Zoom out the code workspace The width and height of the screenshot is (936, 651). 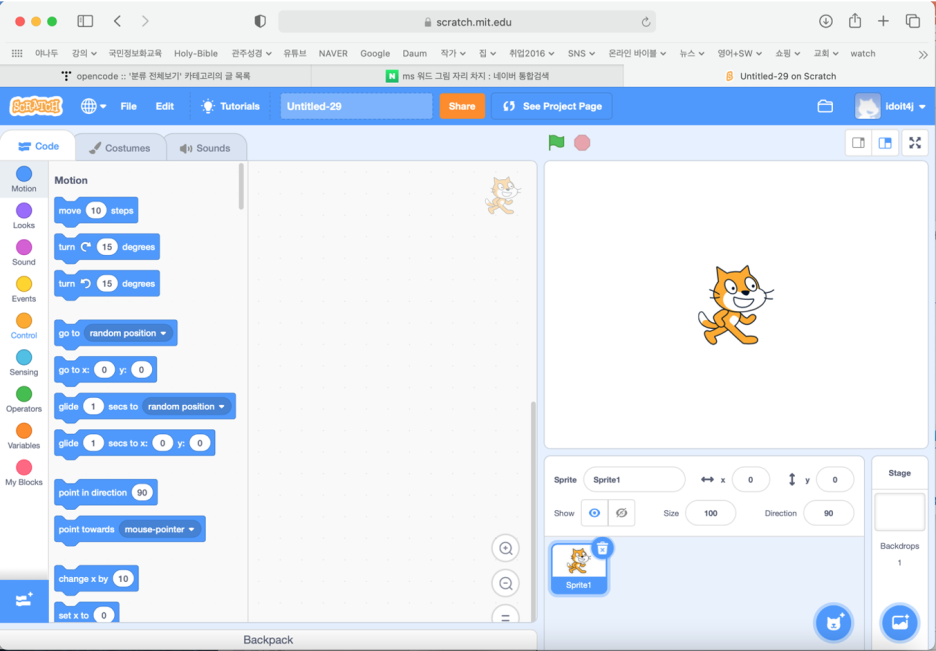pos(506,583)
